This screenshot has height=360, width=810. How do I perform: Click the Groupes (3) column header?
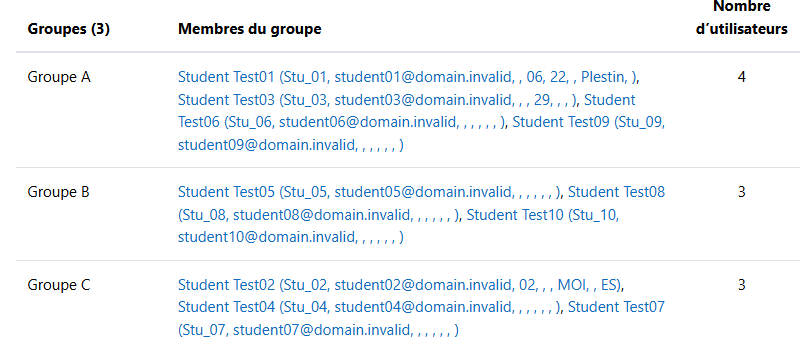[69, 29]
